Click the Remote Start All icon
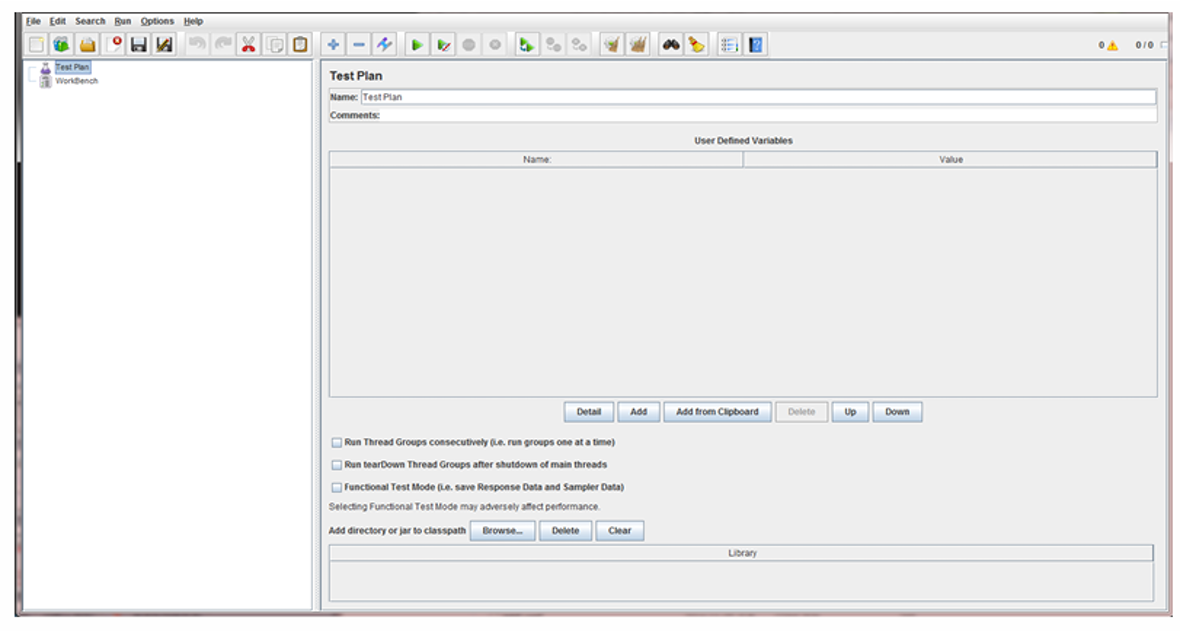This screenshot has width=1180, height=632. point(527,45)
